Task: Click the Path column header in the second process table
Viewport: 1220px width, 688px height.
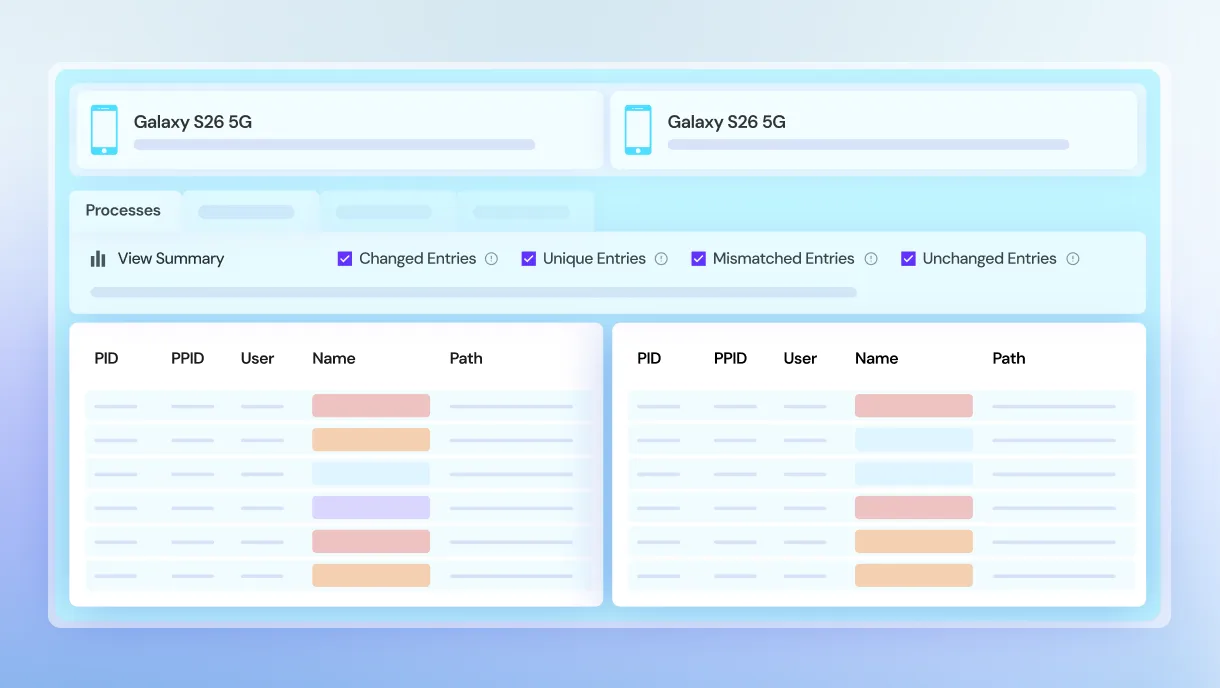Action: (x=1009, y=358)
